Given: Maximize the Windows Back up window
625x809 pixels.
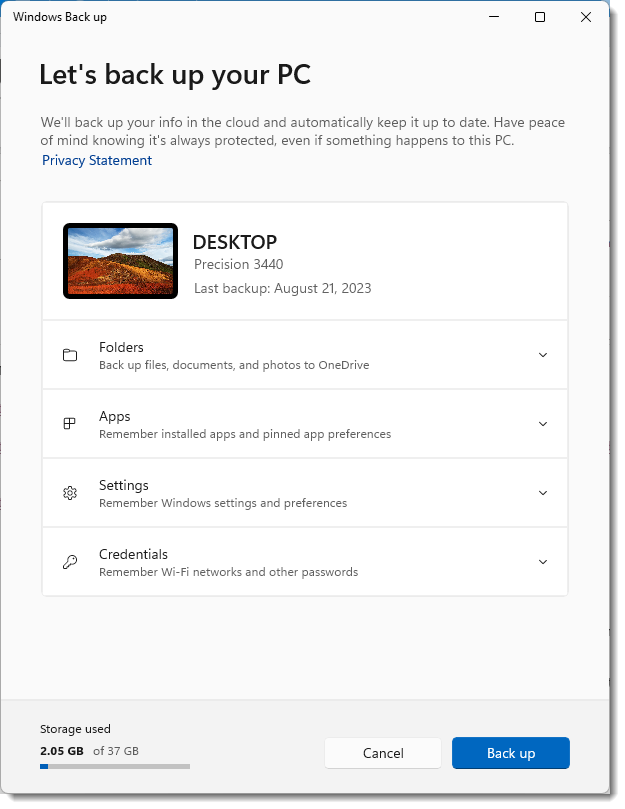Looking at the screenshot, I should [x=539, y=17].
